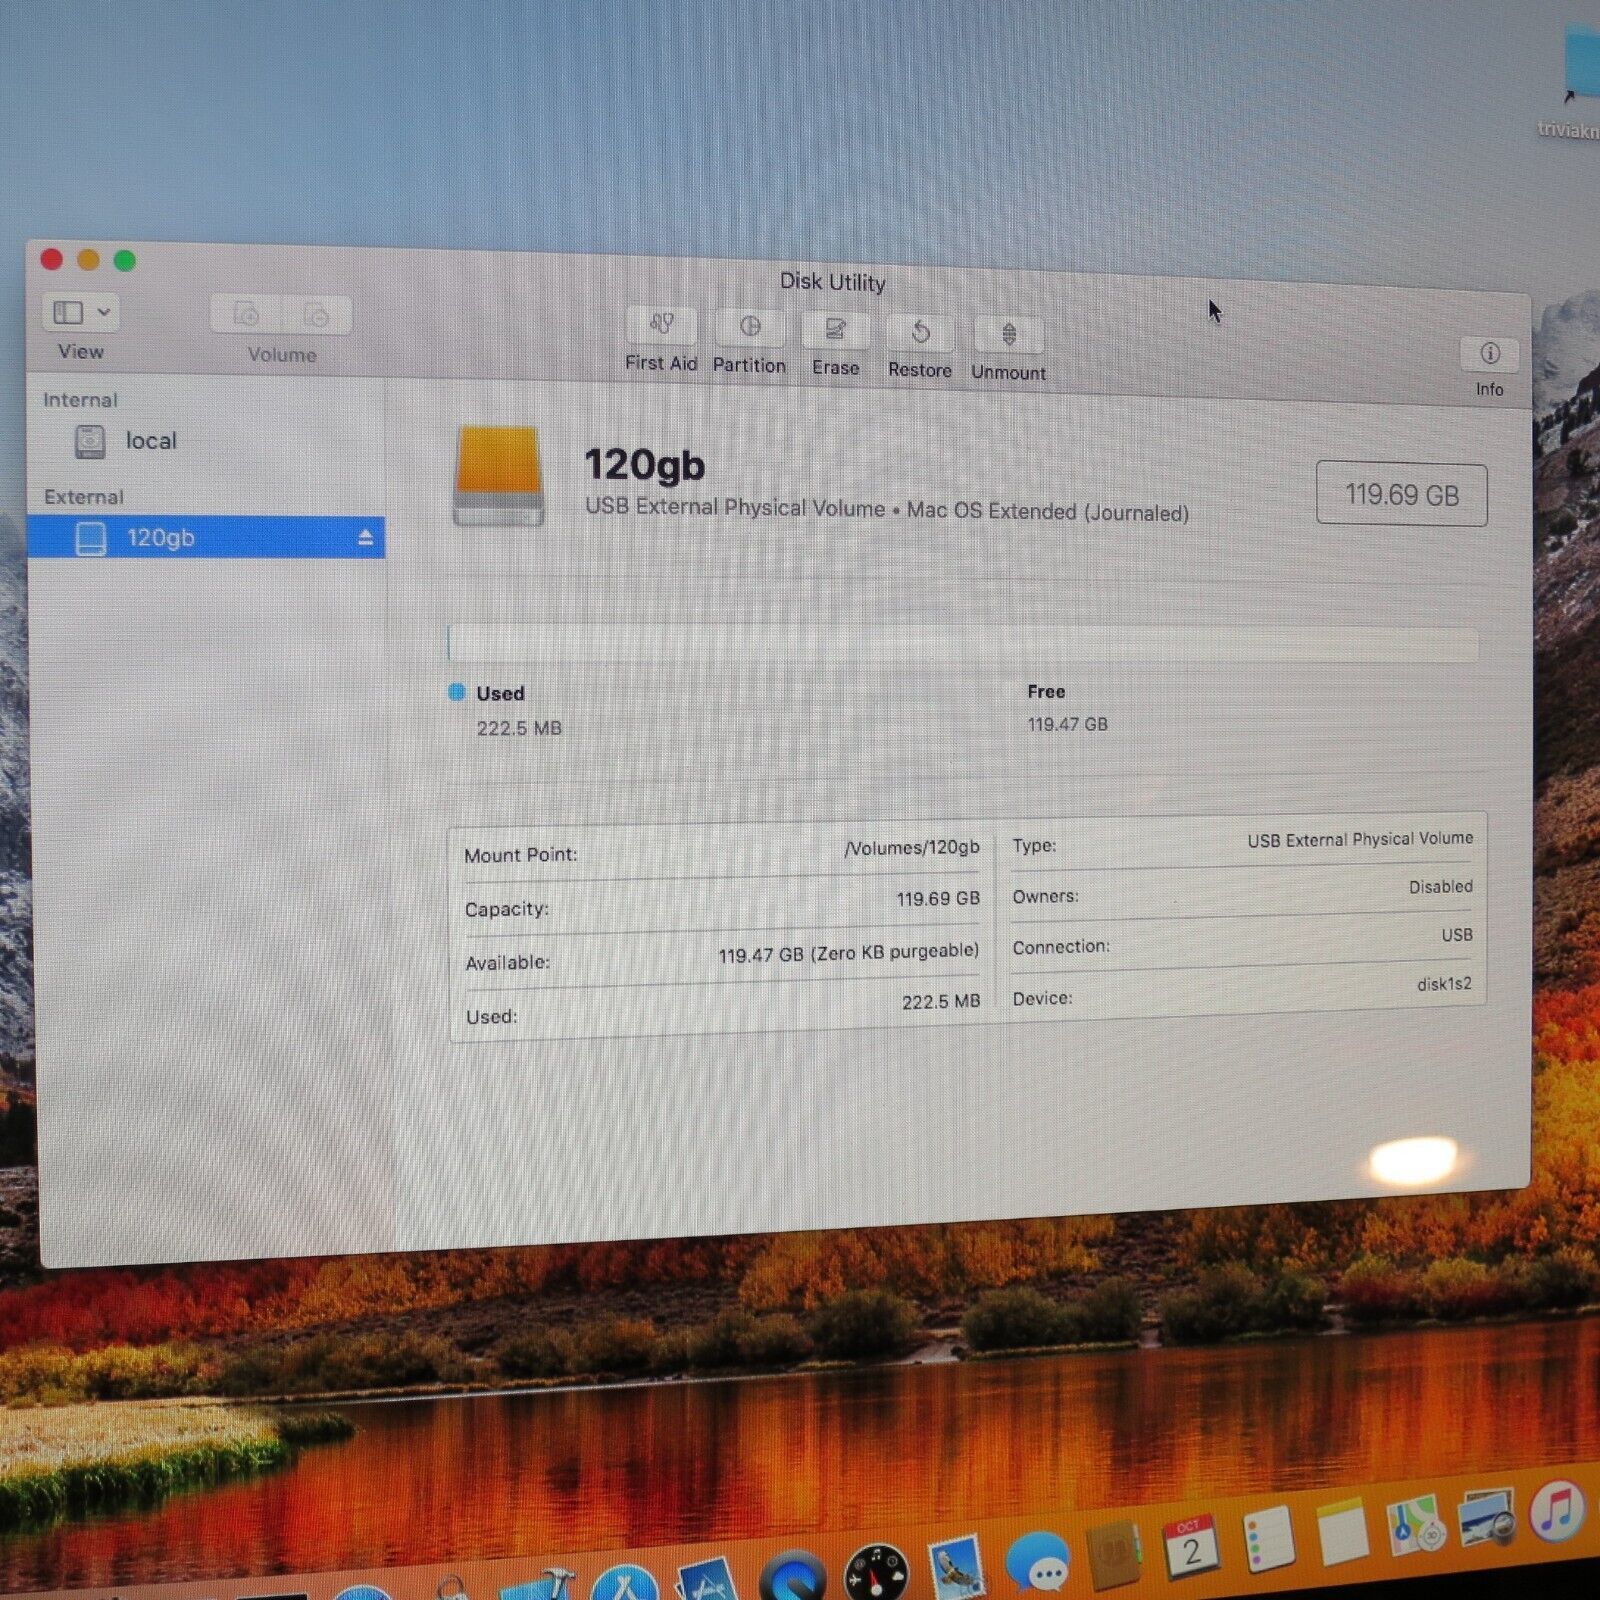1600x1600 pixels.
Task: Minimize the Disk Utility window
Action: click(x=88, y=260)
